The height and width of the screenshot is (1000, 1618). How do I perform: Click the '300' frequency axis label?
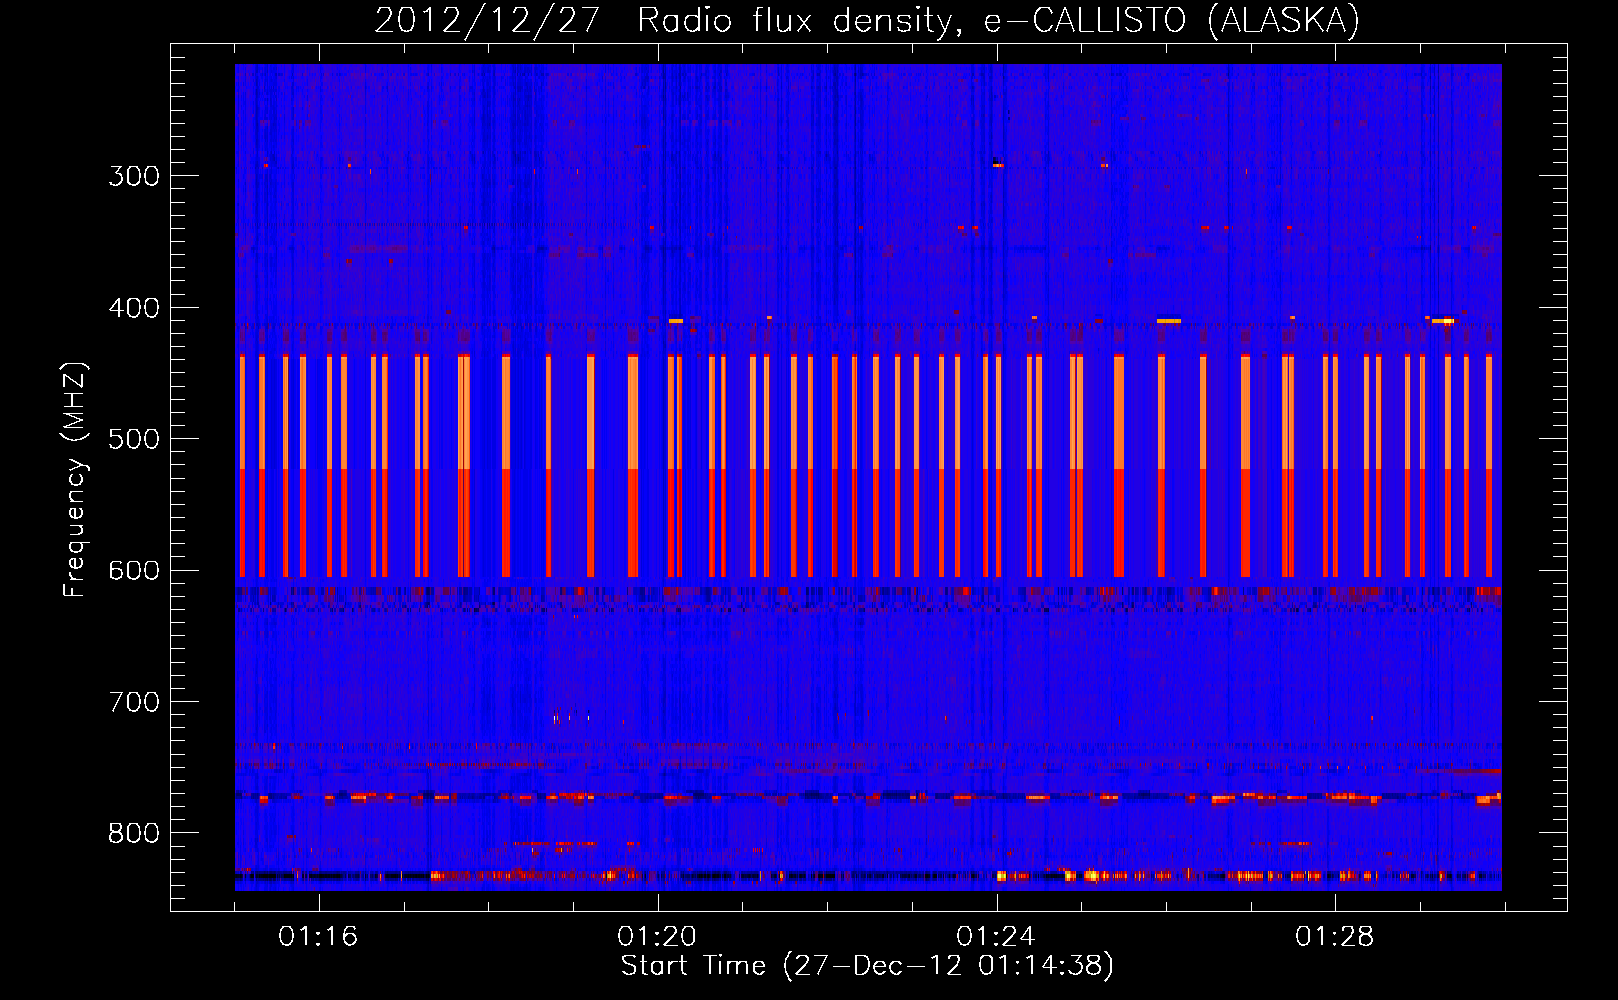[x=134, y=176]
